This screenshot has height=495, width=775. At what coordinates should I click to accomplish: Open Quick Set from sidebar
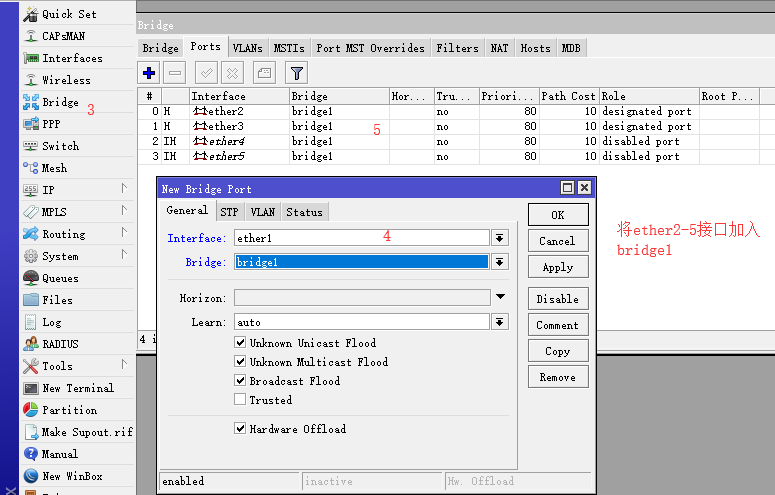click(x=68, y=14)
